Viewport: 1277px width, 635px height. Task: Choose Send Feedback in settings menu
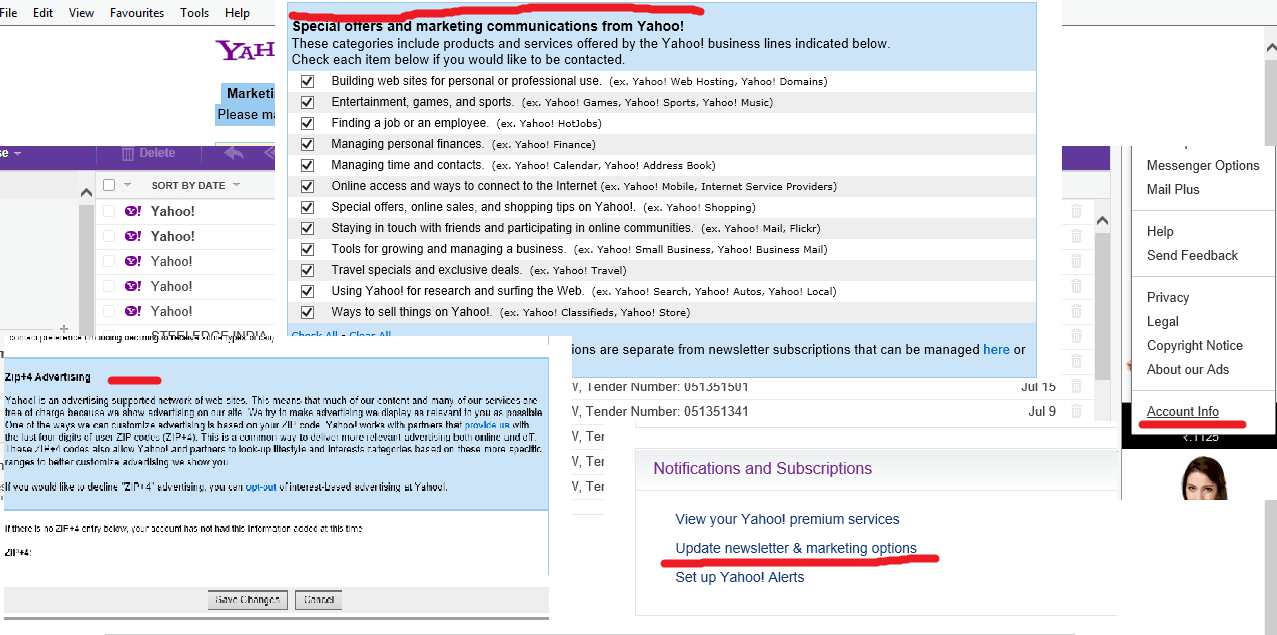tap(1192, 255)
